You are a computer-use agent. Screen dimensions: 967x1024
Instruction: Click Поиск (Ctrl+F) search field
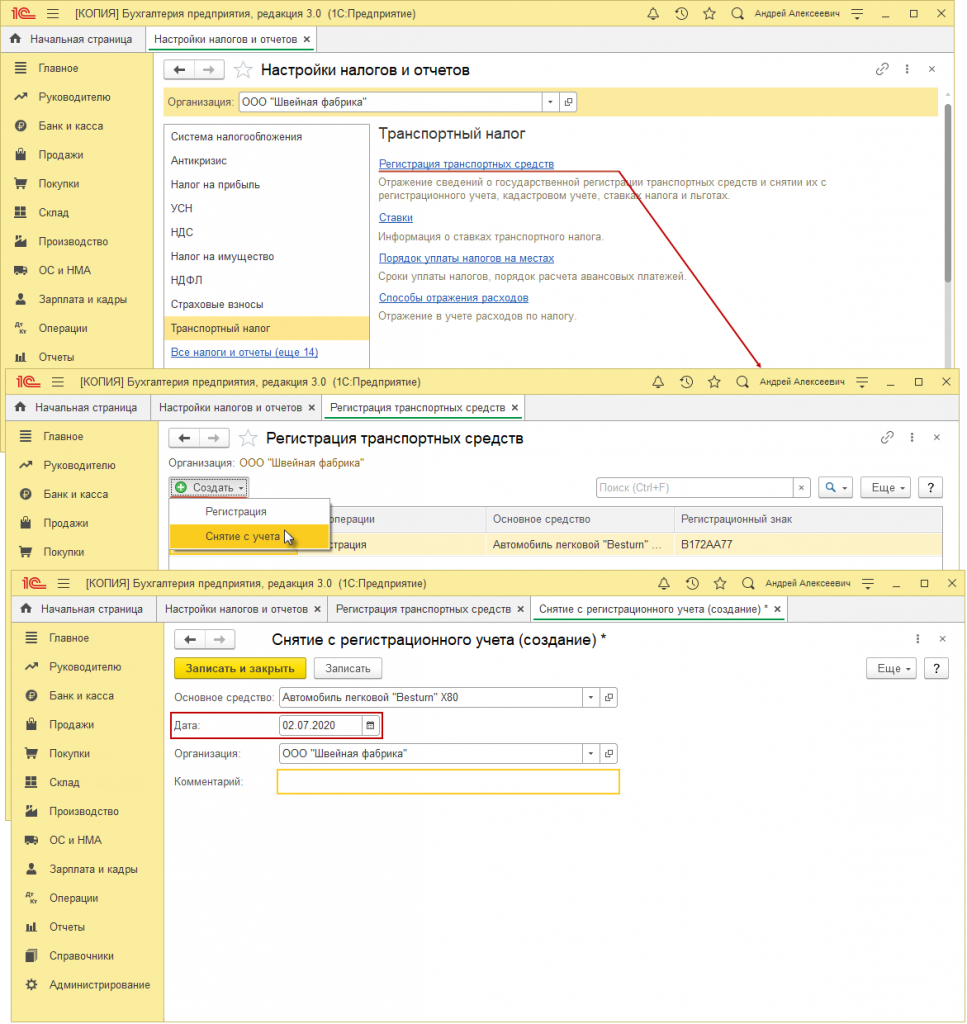click(x=695, y=488)
